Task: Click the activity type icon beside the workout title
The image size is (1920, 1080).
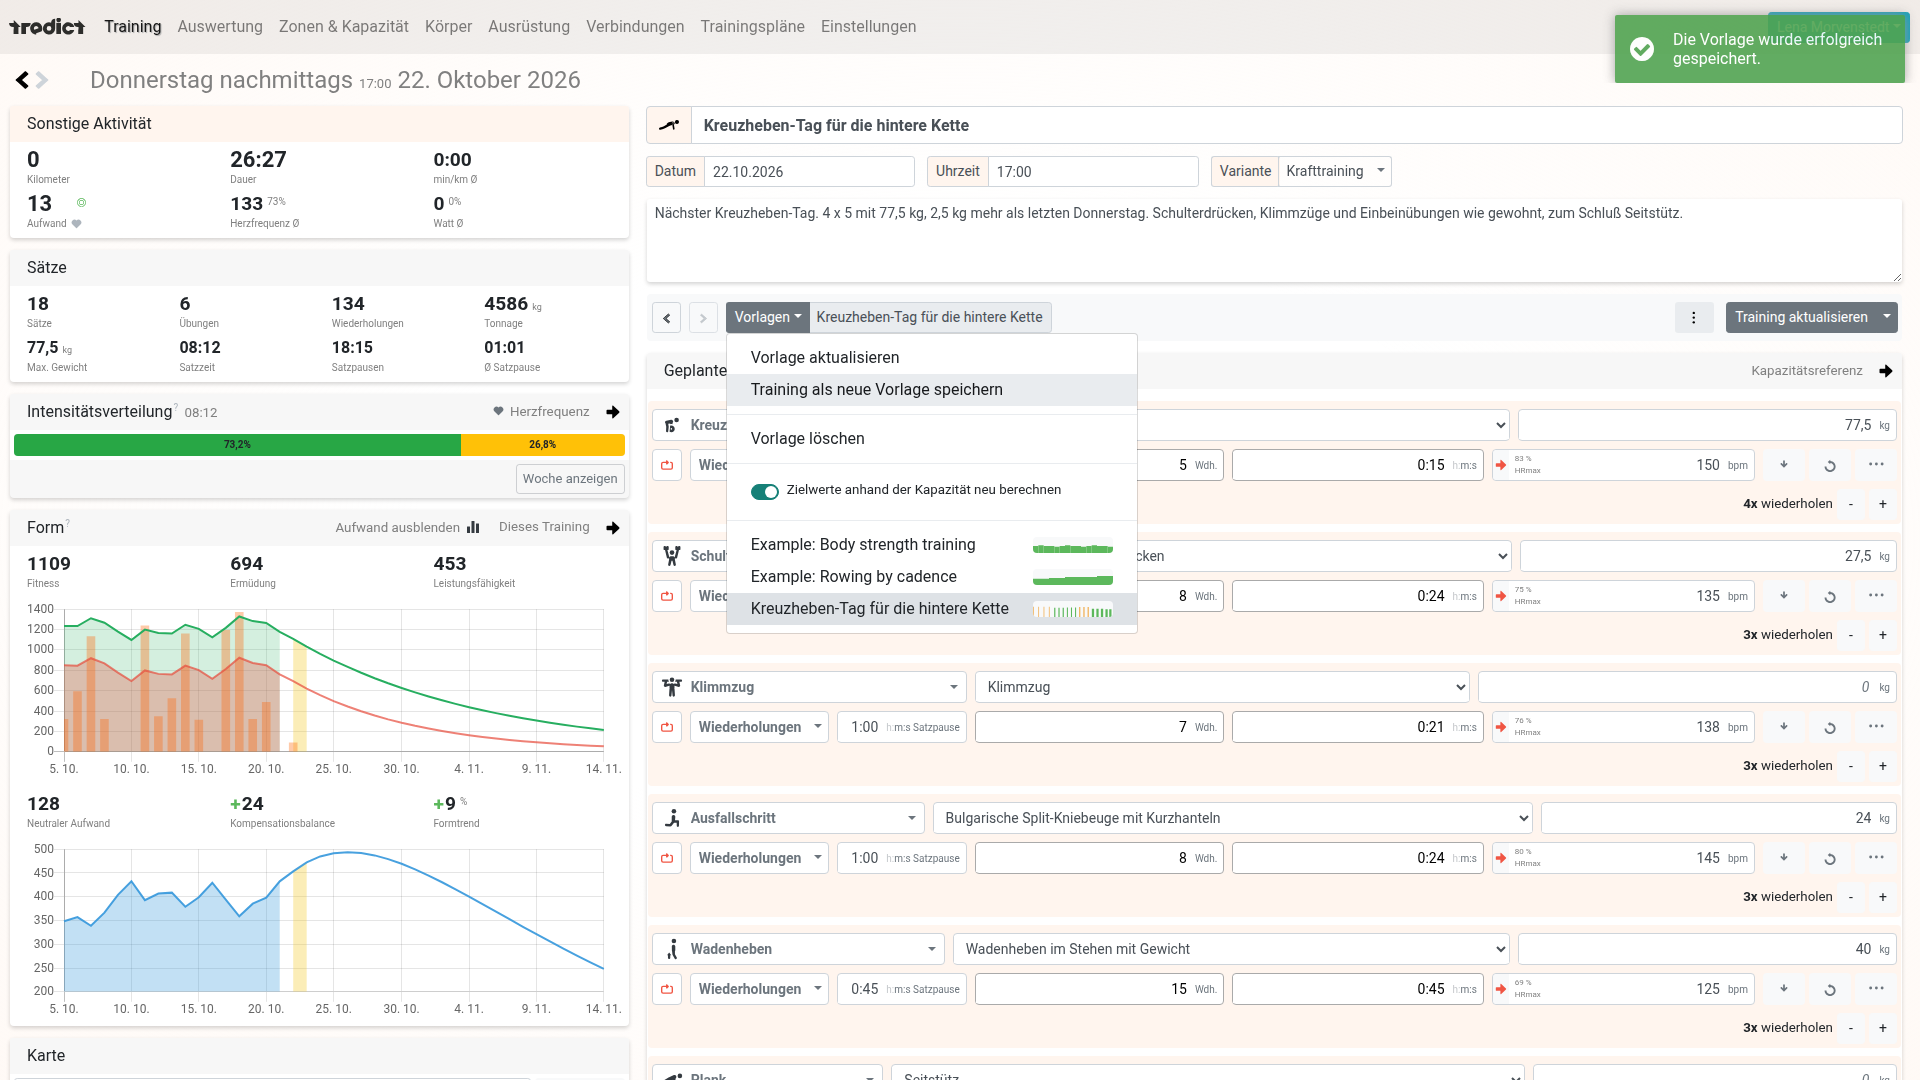Action: click(669, 126)
